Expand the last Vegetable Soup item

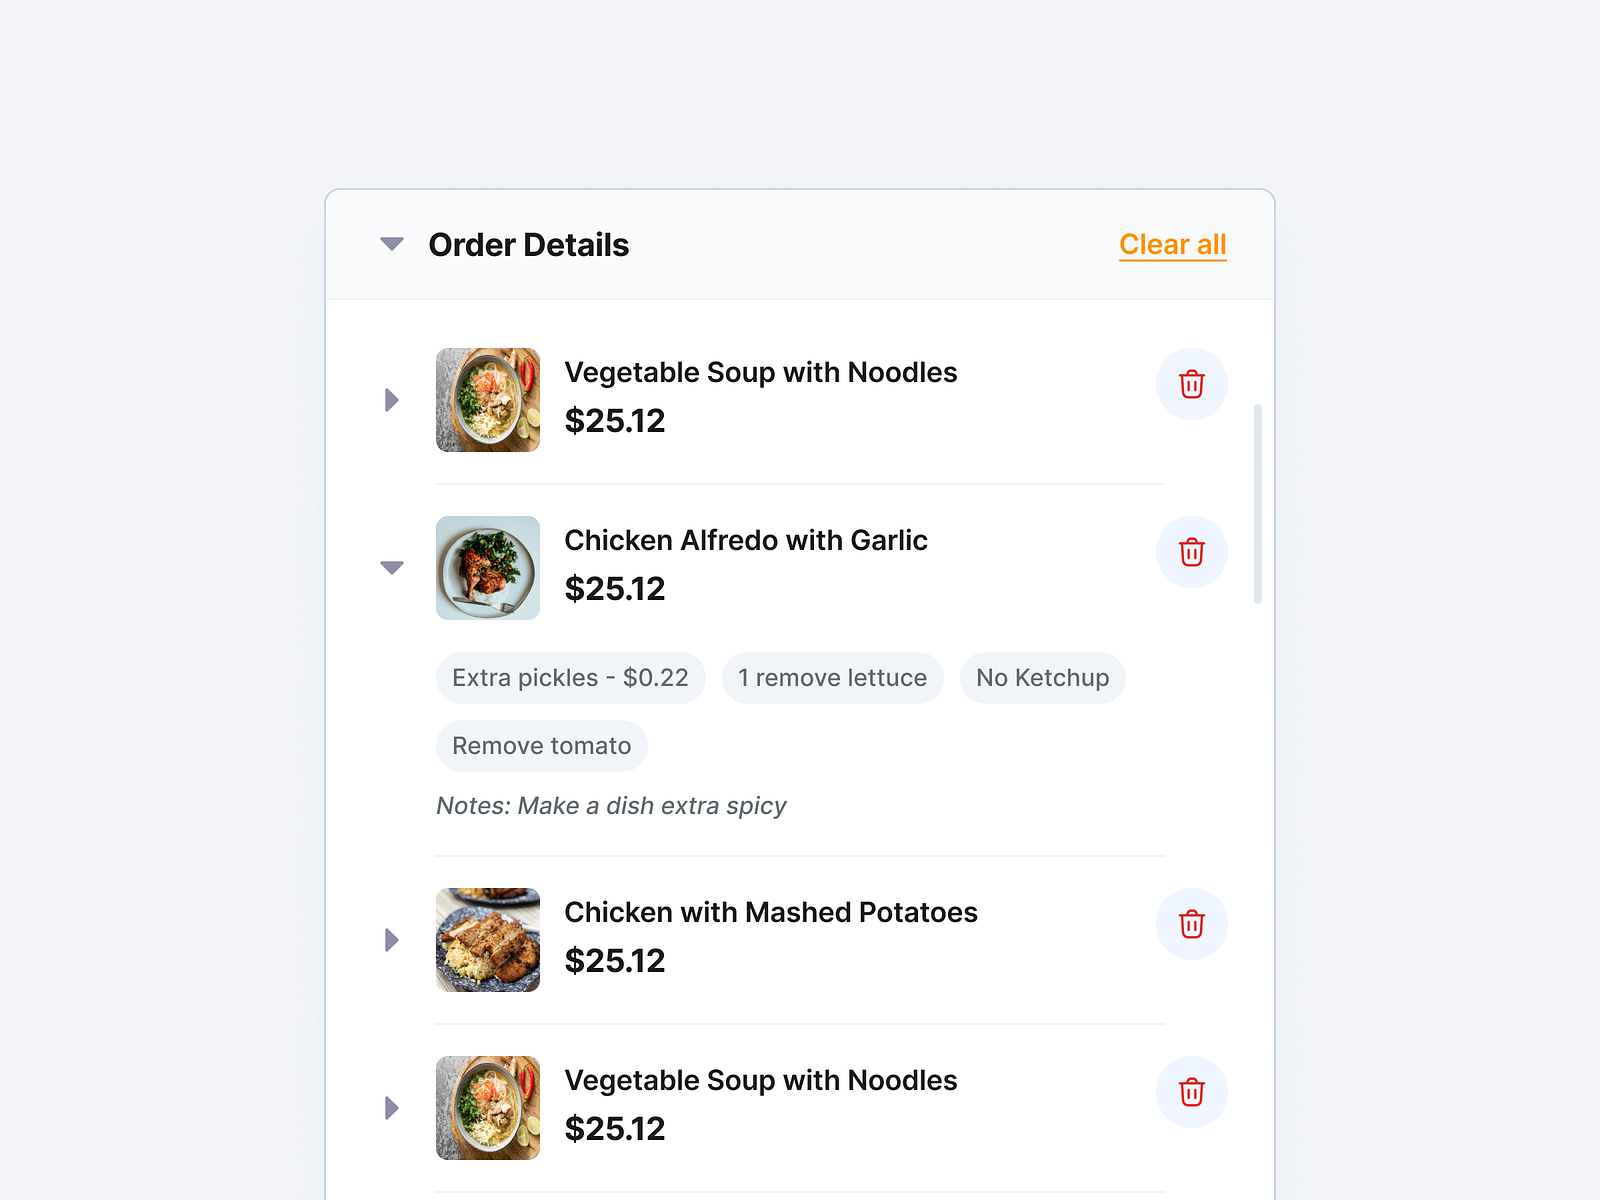click(391, 1107)
